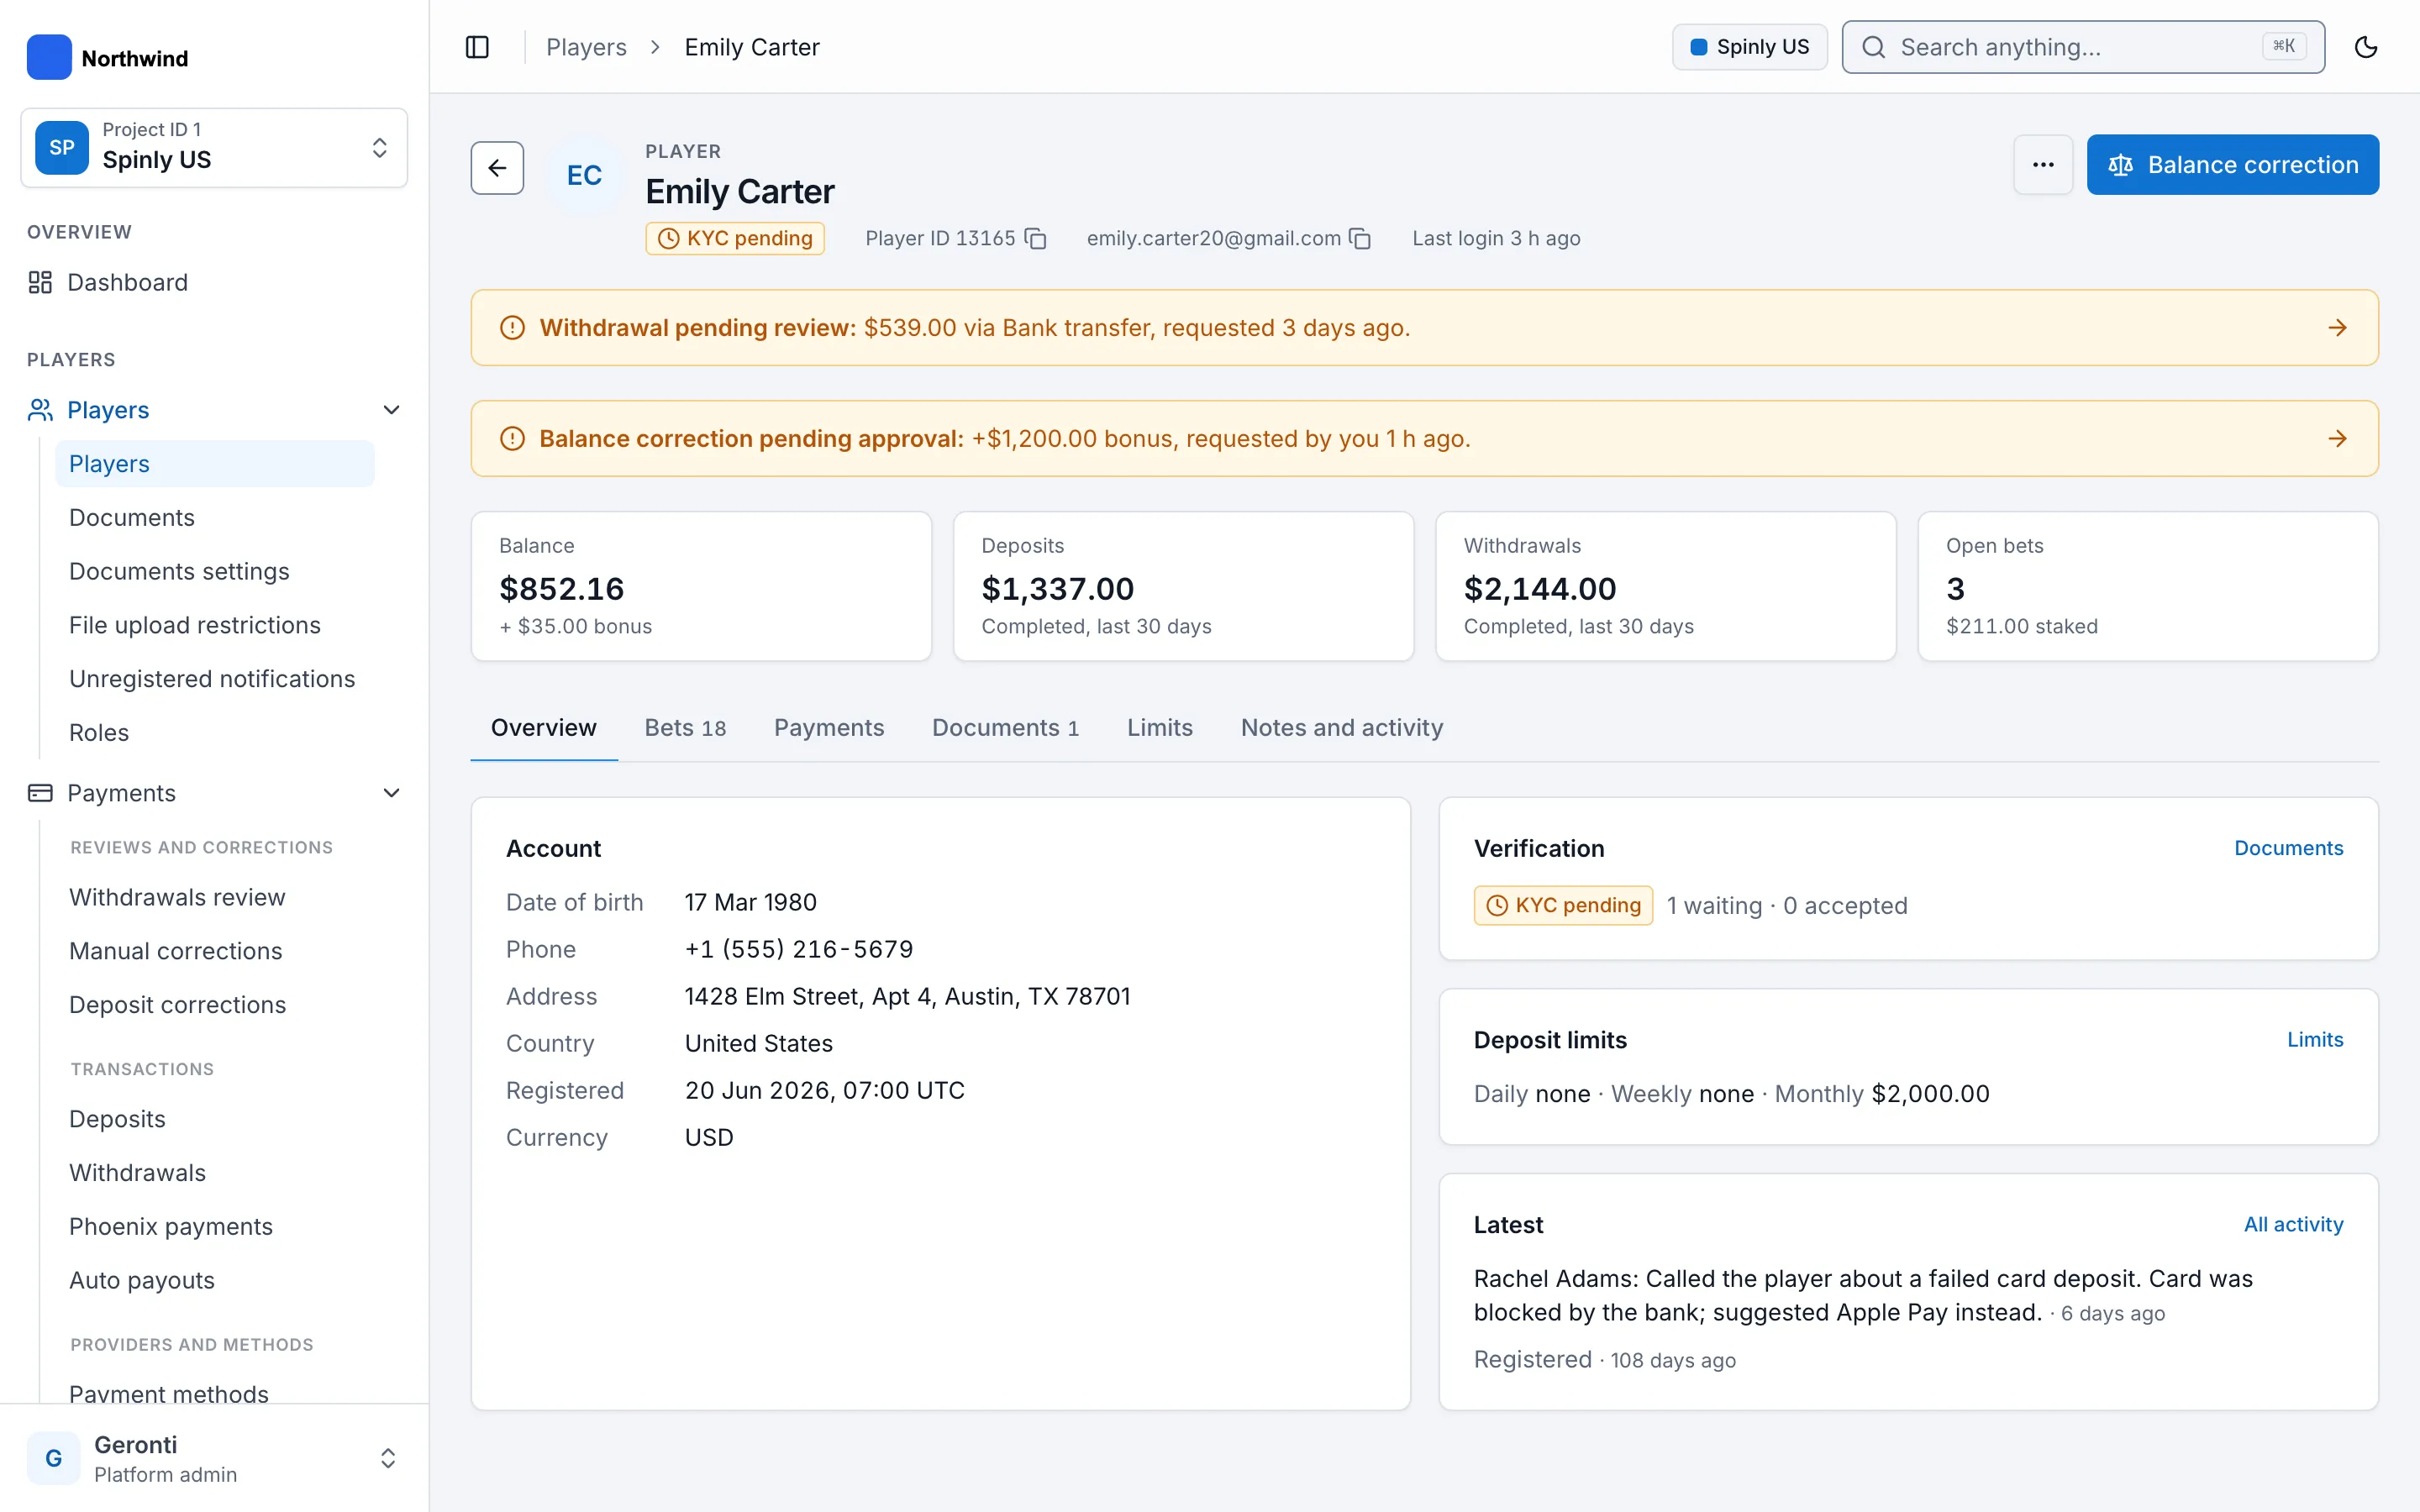Screen dimensions: 2420x1512
Task: Click the Payments card icon in sidebar
Action: 40,793
